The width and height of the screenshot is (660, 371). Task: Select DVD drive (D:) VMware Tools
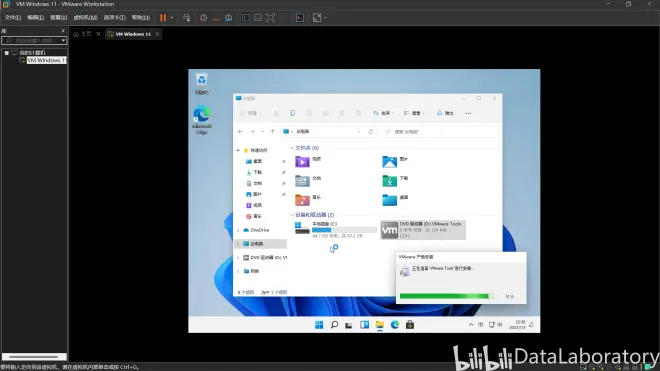pos(423,230)
